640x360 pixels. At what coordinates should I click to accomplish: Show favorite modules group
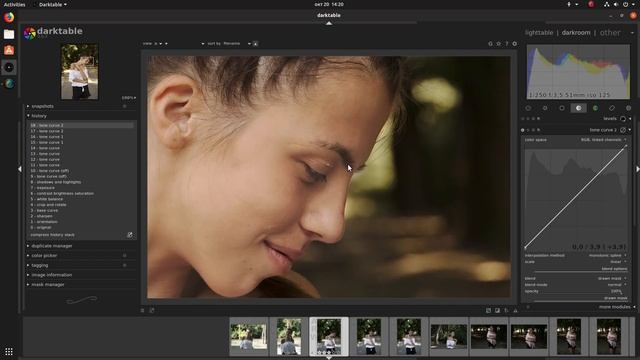545,108
